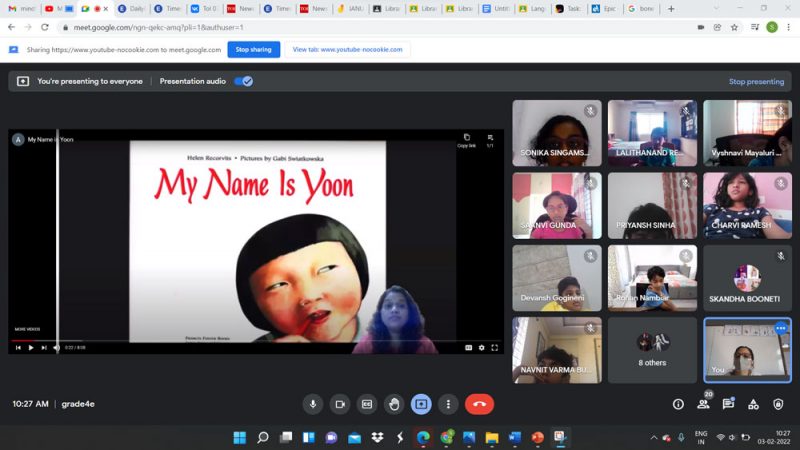Select SKANDHA BOONETI participant tile
This screenshot has width=800, height=450.
point(747,278)
